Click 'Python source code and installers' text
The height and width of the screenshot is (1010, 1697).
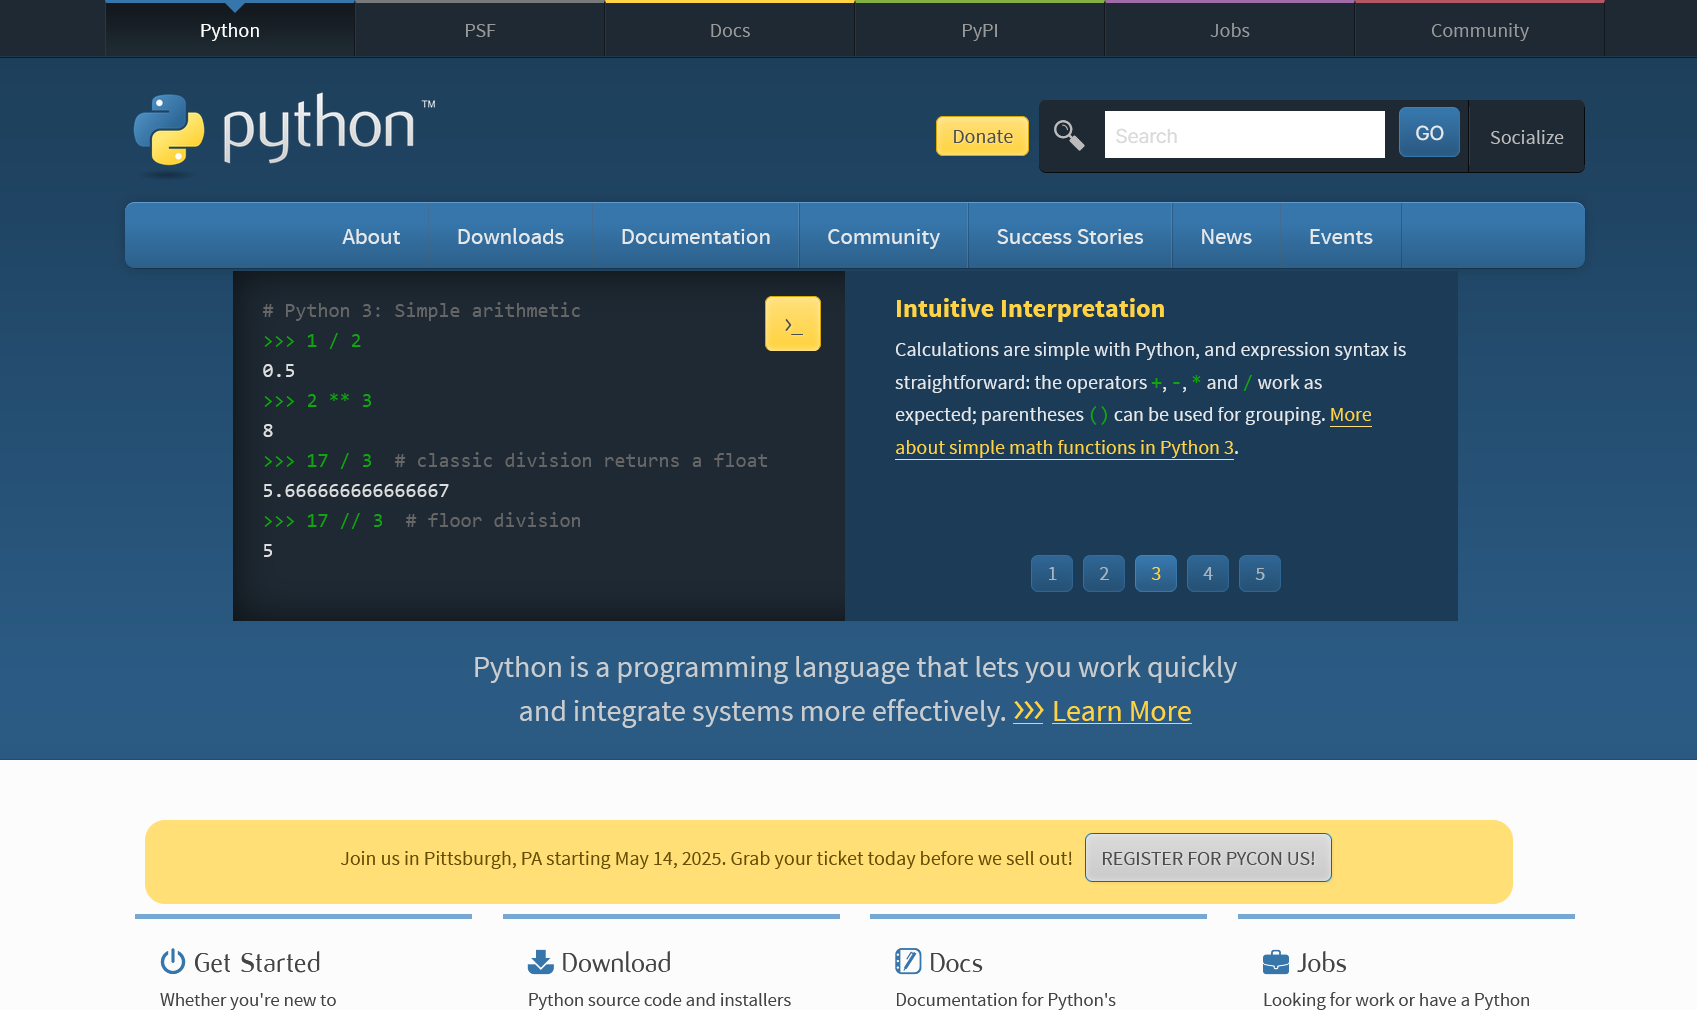[x=659, y=999]
